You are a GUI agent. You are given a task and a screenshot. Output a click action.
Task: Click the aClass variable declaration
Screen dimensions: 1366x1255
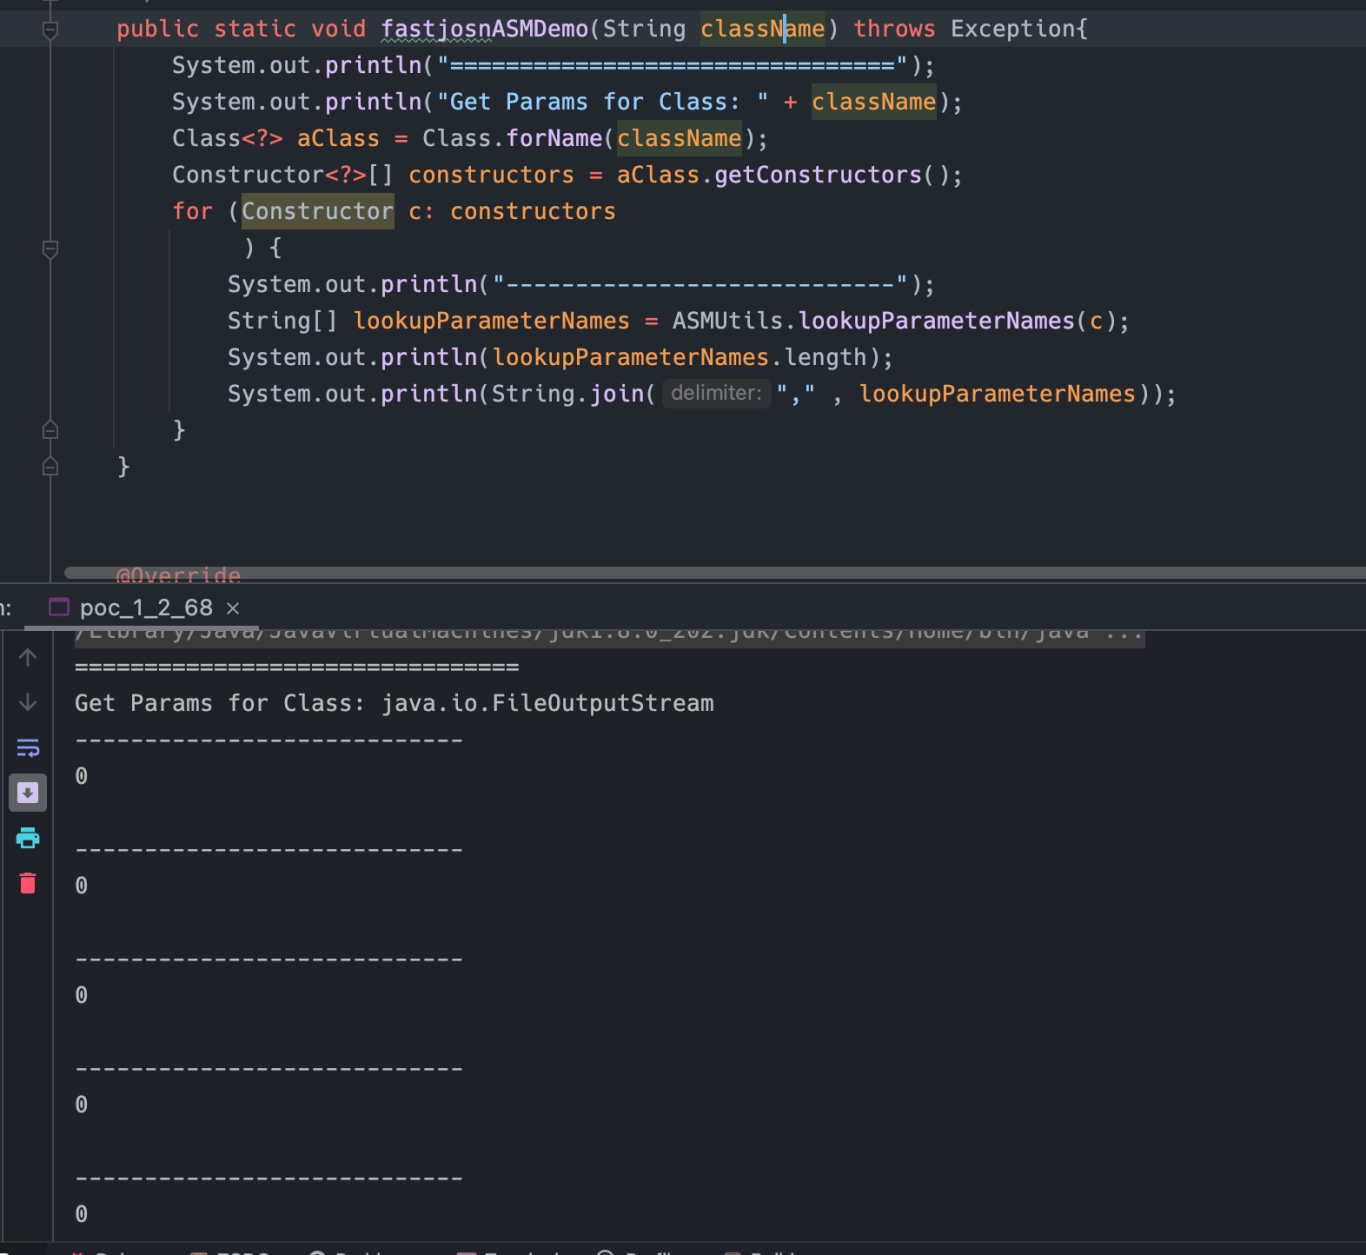(338, 138)
